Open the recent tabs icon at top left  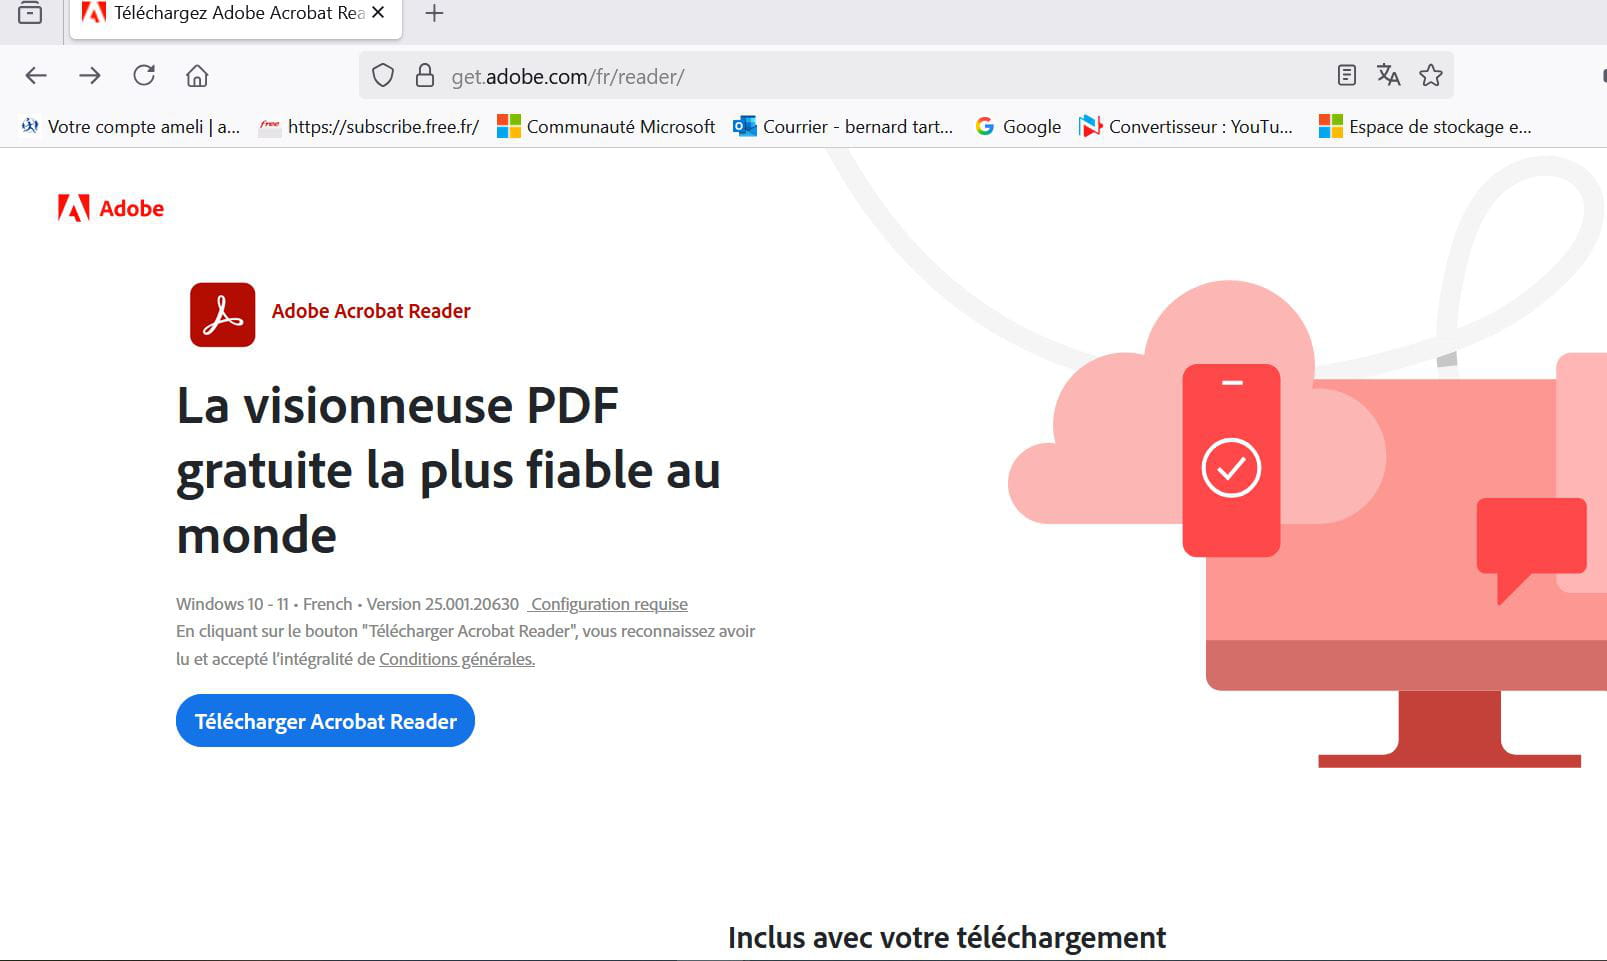(x=30, y=13)
